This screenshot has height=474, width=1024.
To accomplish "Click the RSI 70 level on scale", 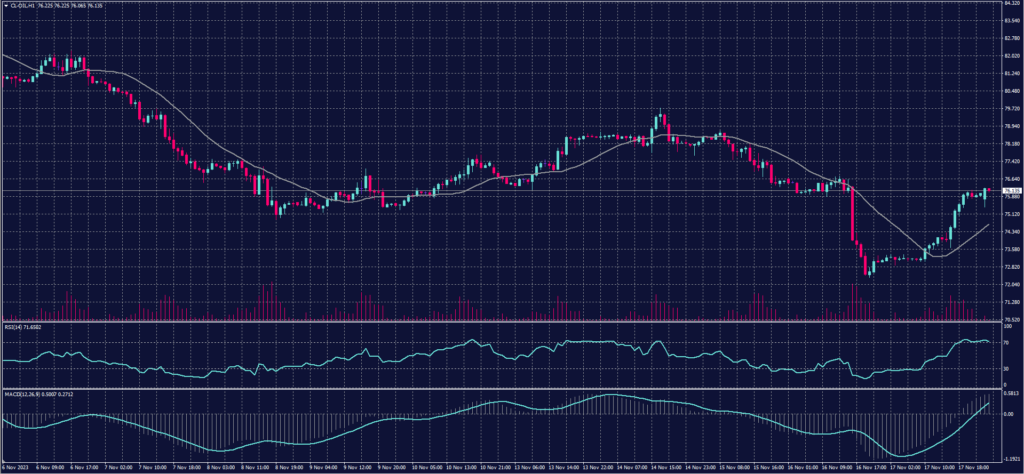I will click(x=1006, y=343).
